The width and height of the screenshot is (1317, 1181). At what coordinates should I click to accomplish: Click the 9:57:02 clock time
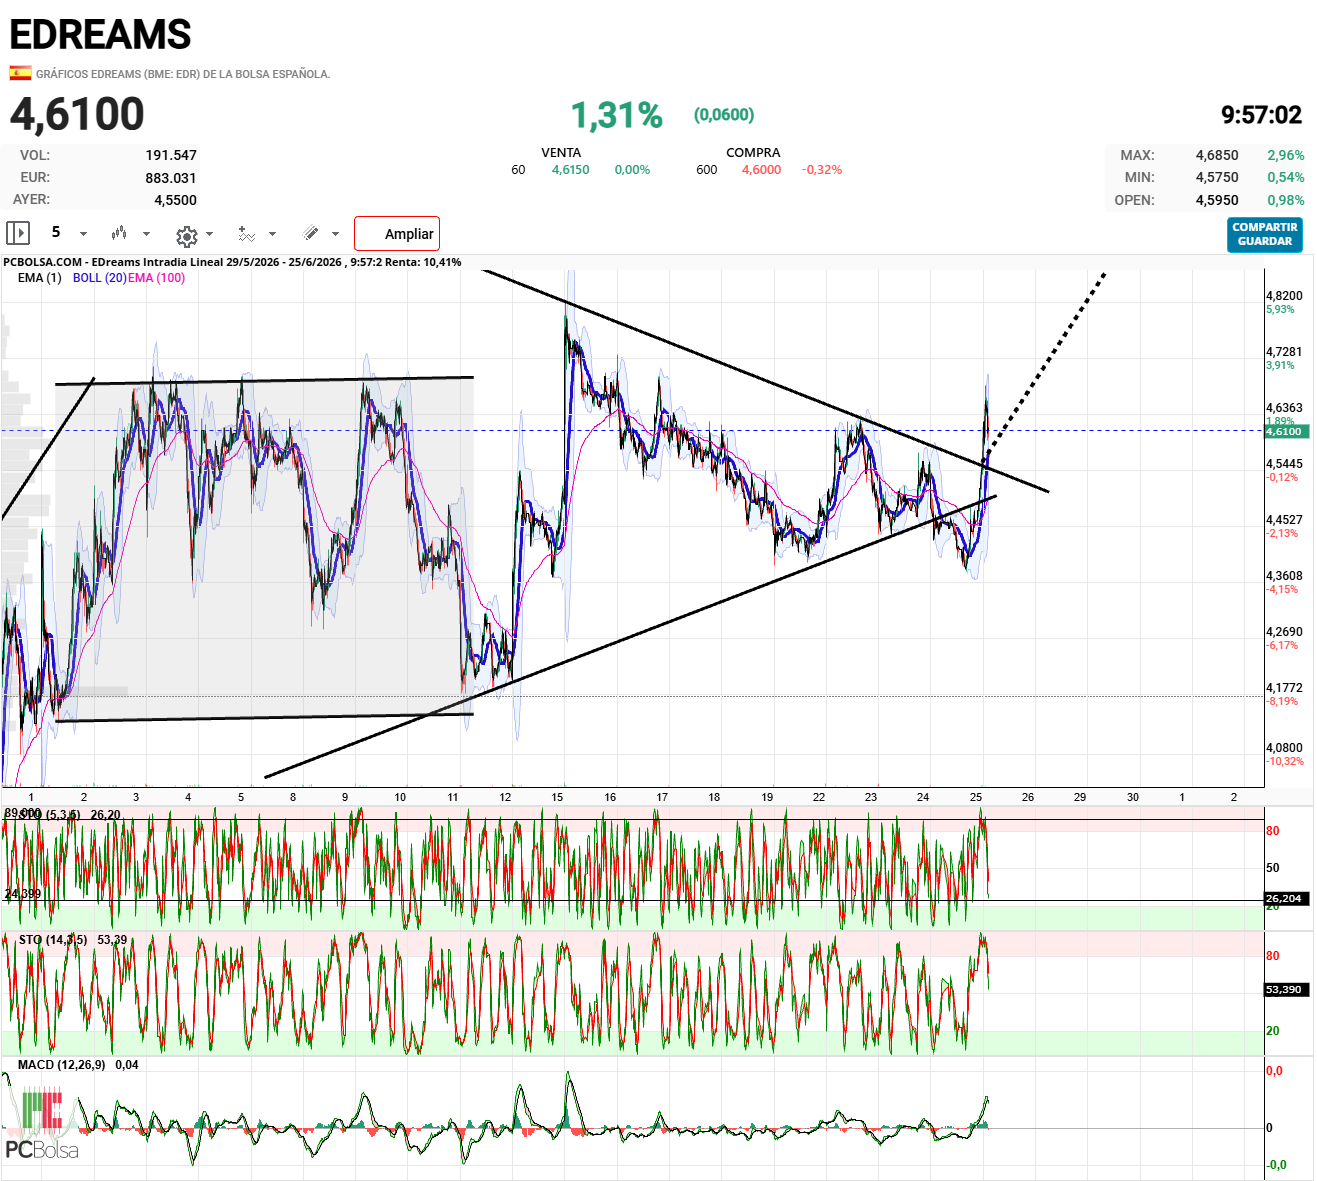coord(1261,115)
